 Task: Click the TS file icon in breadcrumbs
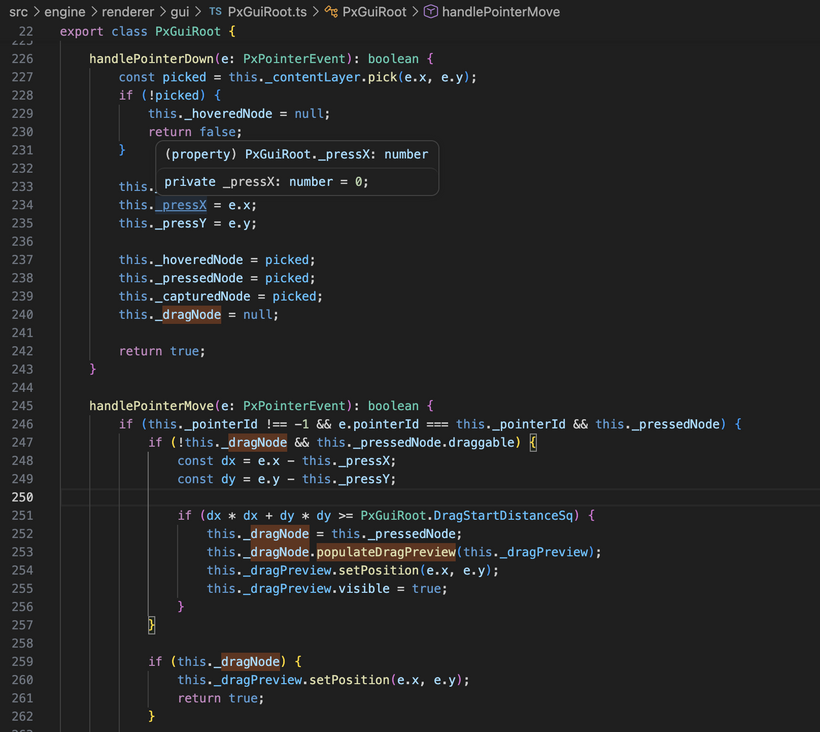pos(216,12)
